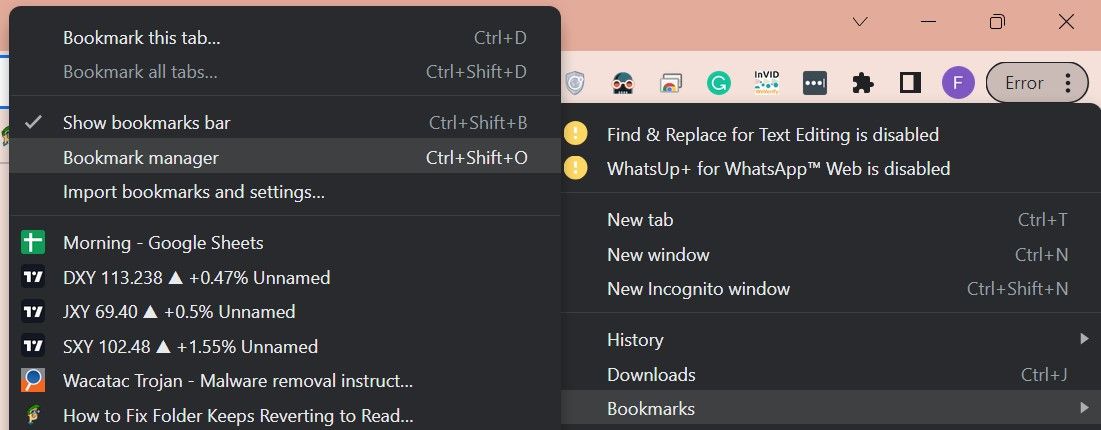Open Morning - Google Sheets bookmark
This screenshot has width=1101, height=430.
pos(163,243)
